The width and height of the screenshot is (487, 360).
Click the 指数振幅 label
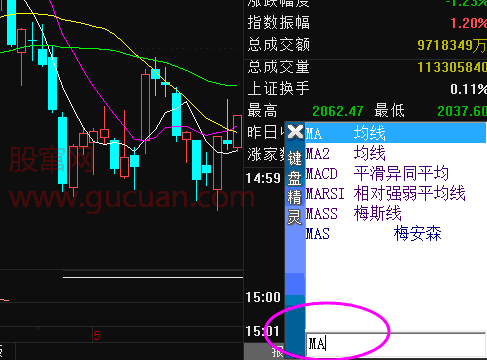(x=279, y=23)
